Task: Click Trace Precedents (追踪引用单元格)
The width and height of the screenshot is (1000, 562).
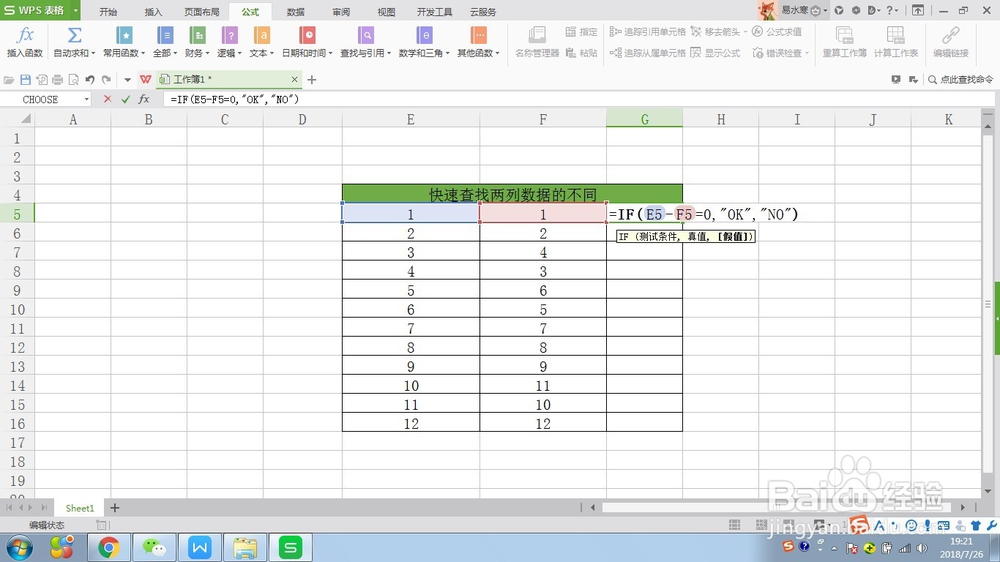Action: 647,31
